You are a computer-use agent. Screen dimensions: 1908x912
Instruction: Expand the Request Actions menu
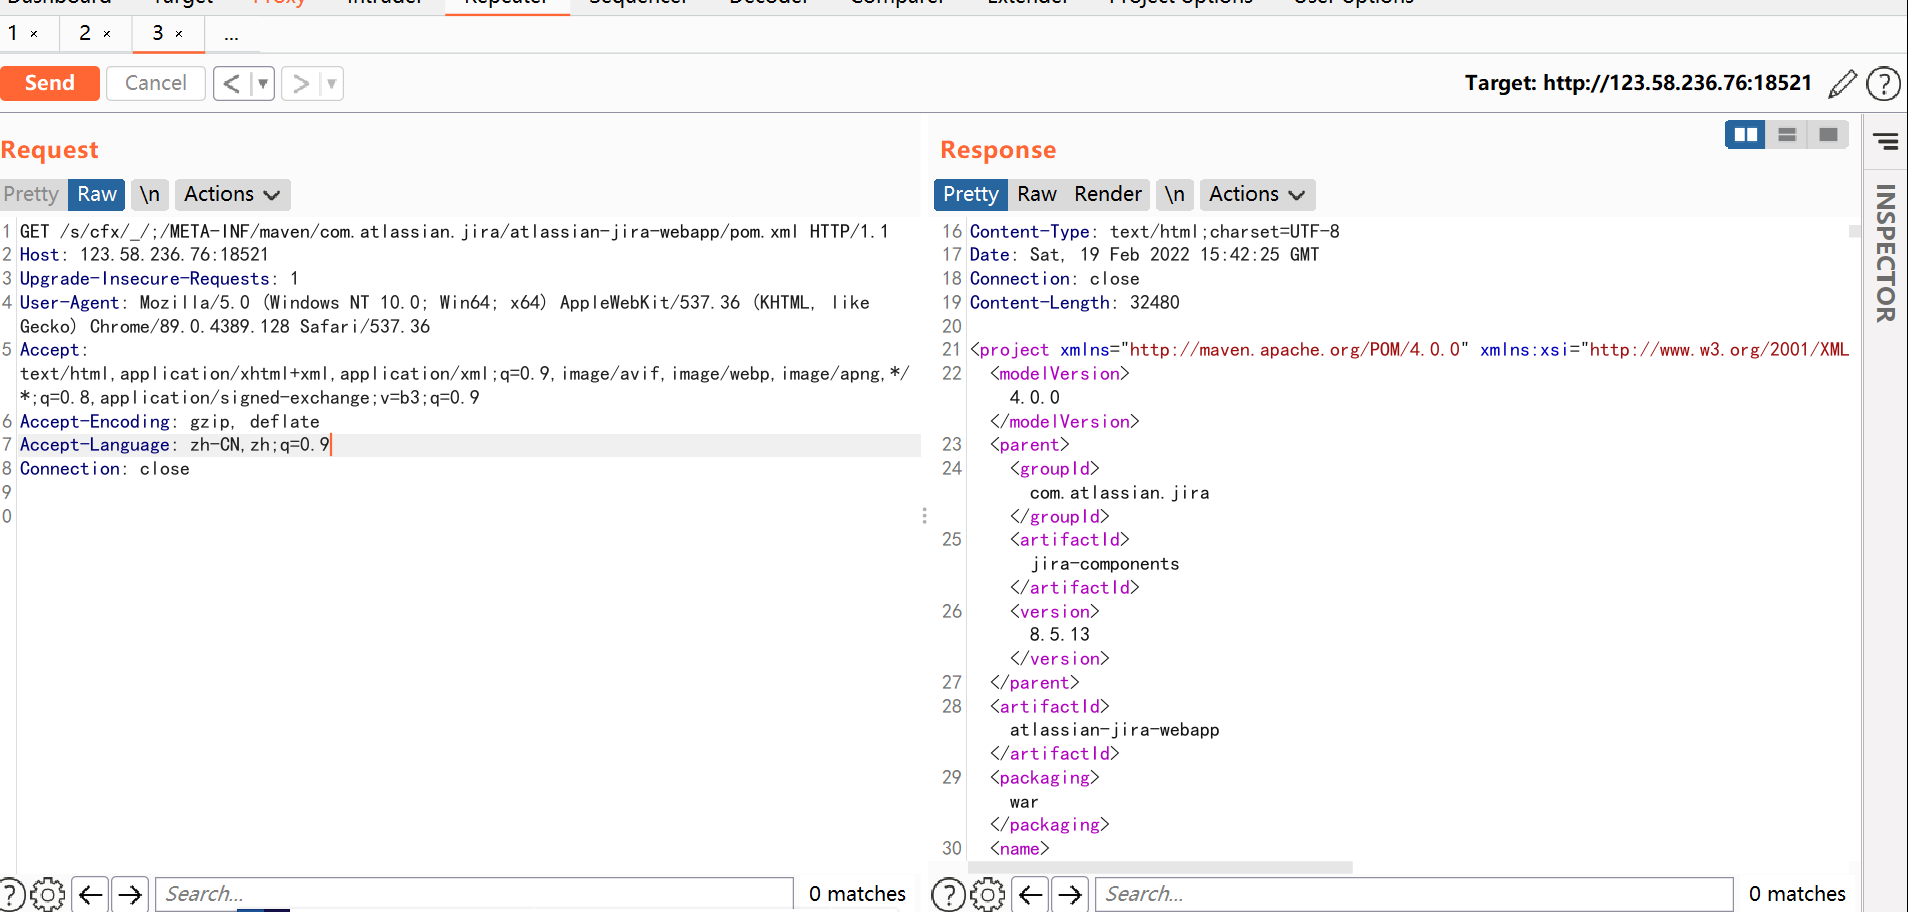(x=232, y=194)
